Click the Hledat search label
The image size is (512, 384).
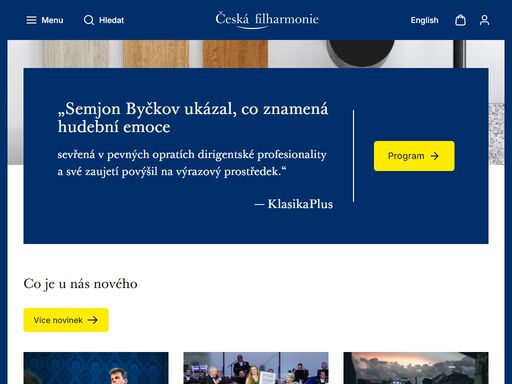[111, 20]
